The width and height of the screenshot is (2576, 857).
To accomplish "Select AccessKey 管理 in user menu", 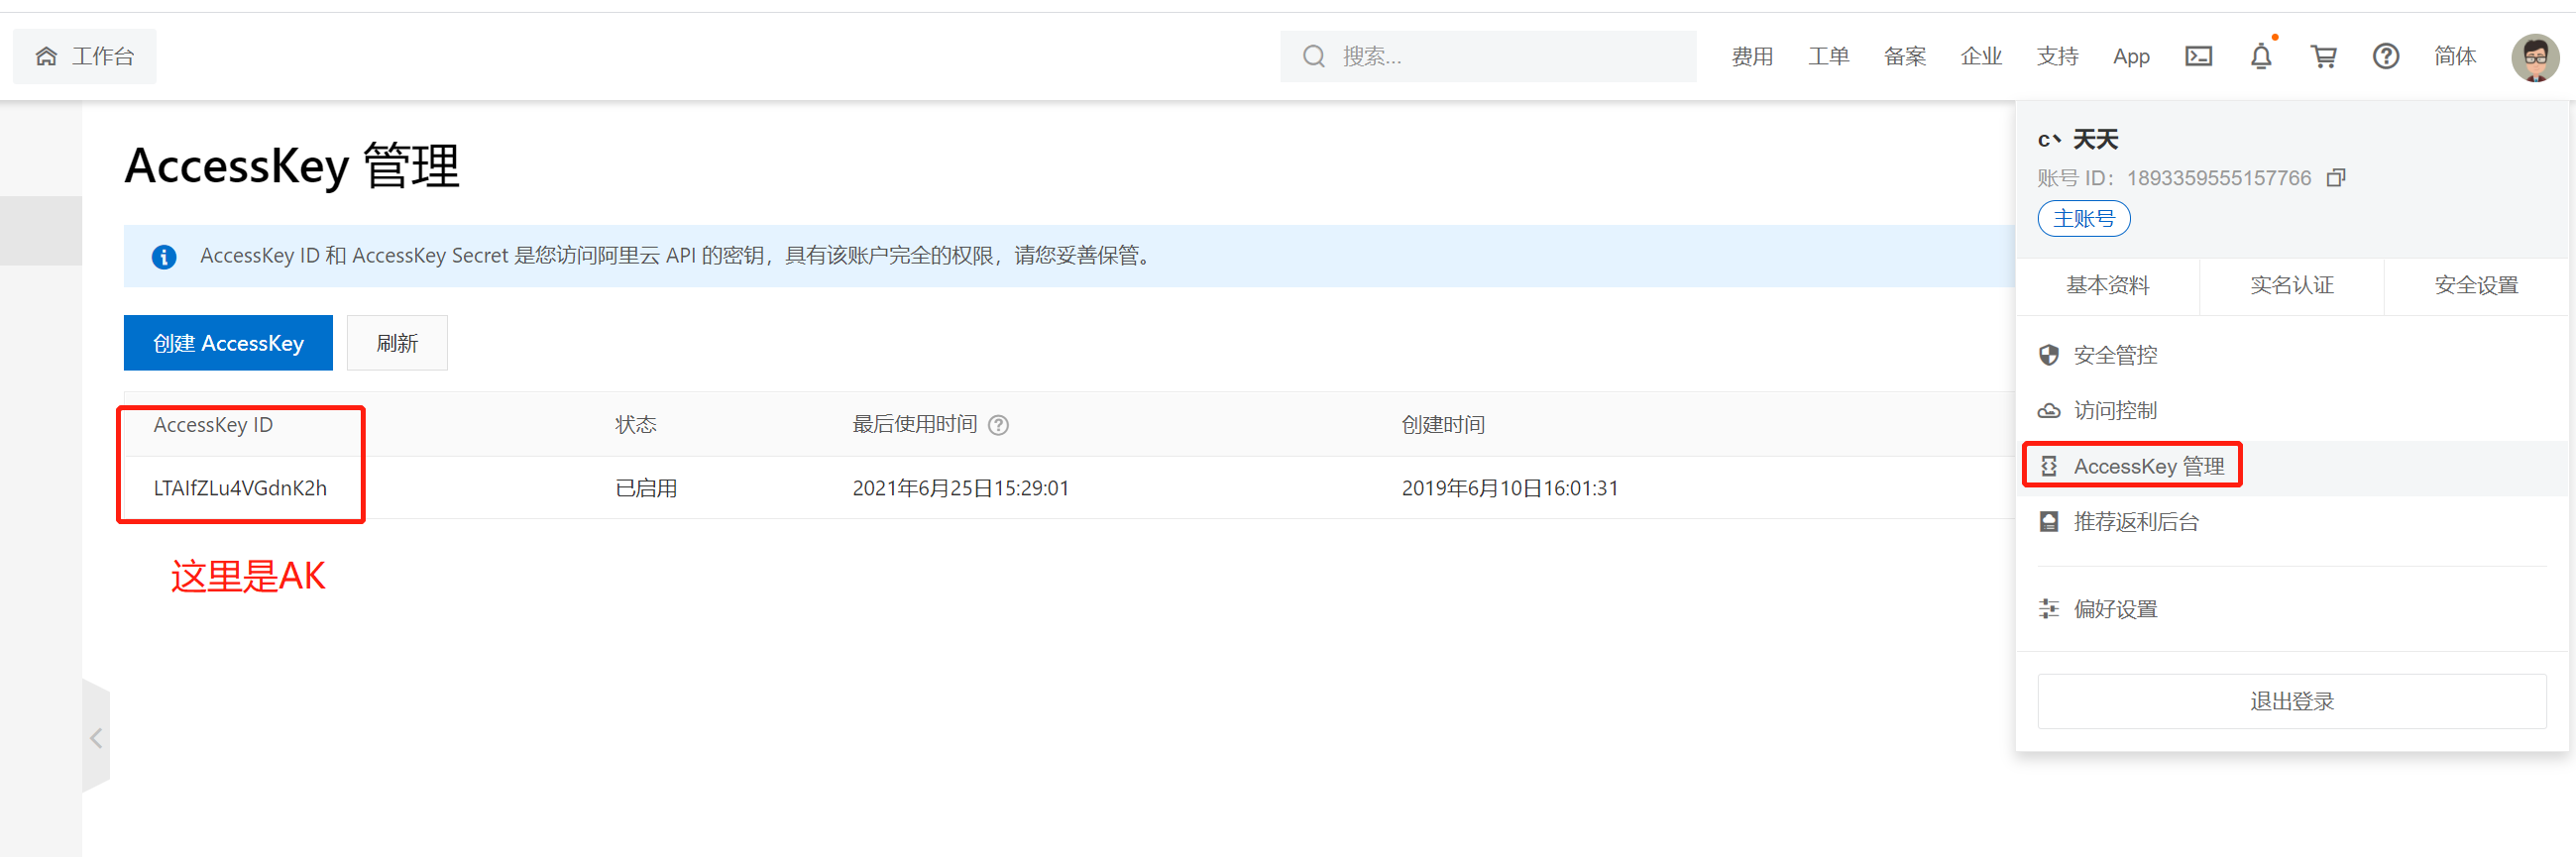I will coord(2291,467).
